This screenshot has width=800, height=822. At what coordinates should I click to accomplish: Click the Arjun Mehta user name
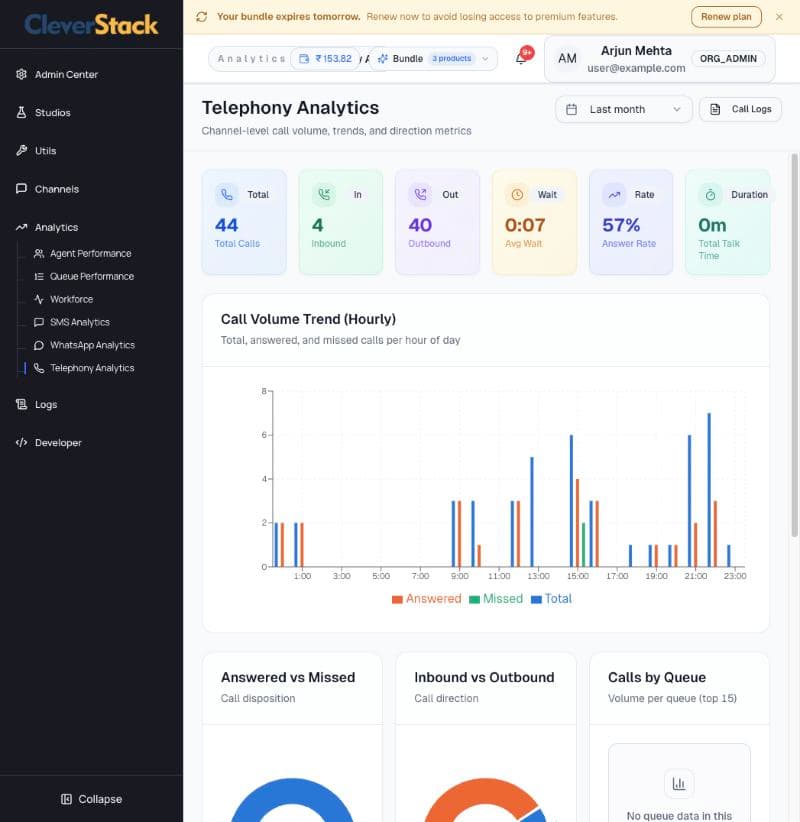point(636,51)
